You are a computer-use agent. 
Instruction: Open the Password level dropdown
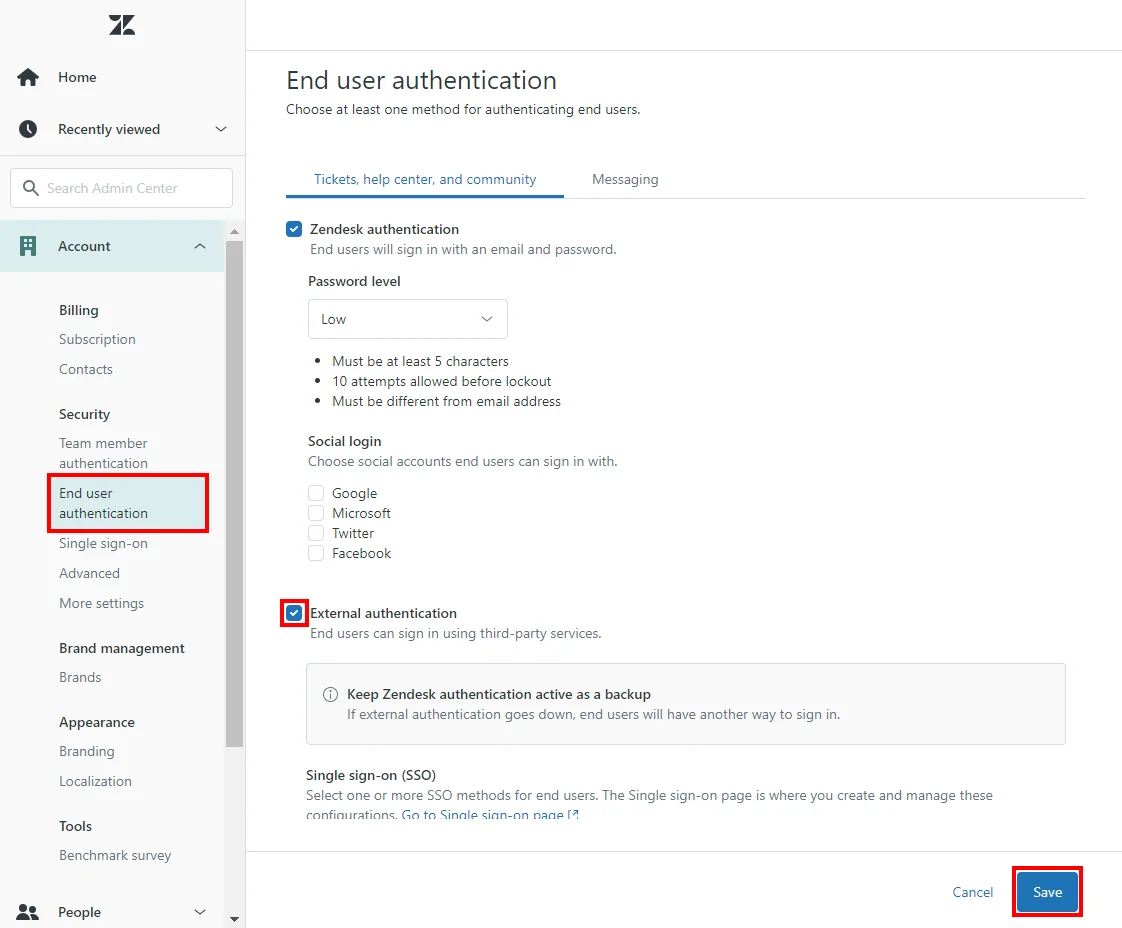[x=407, y=318]
